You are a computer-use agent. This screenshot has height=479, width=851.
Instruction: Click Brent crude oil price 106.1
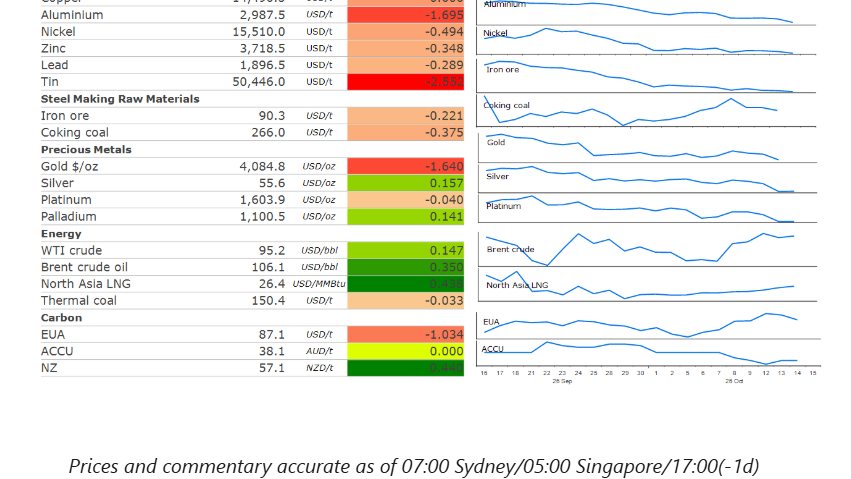coord(268,267)
